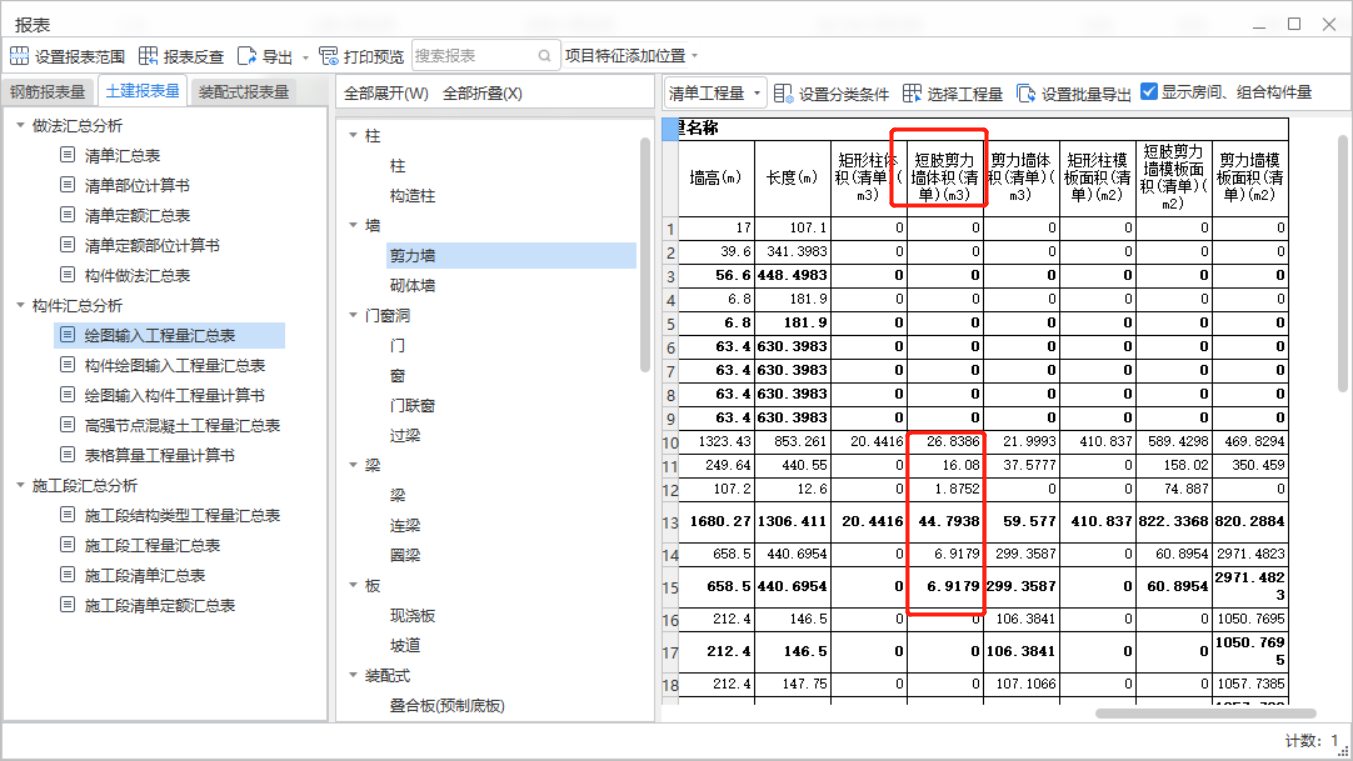
Task: Select 构造柱 in component tree
Action: 413,195
